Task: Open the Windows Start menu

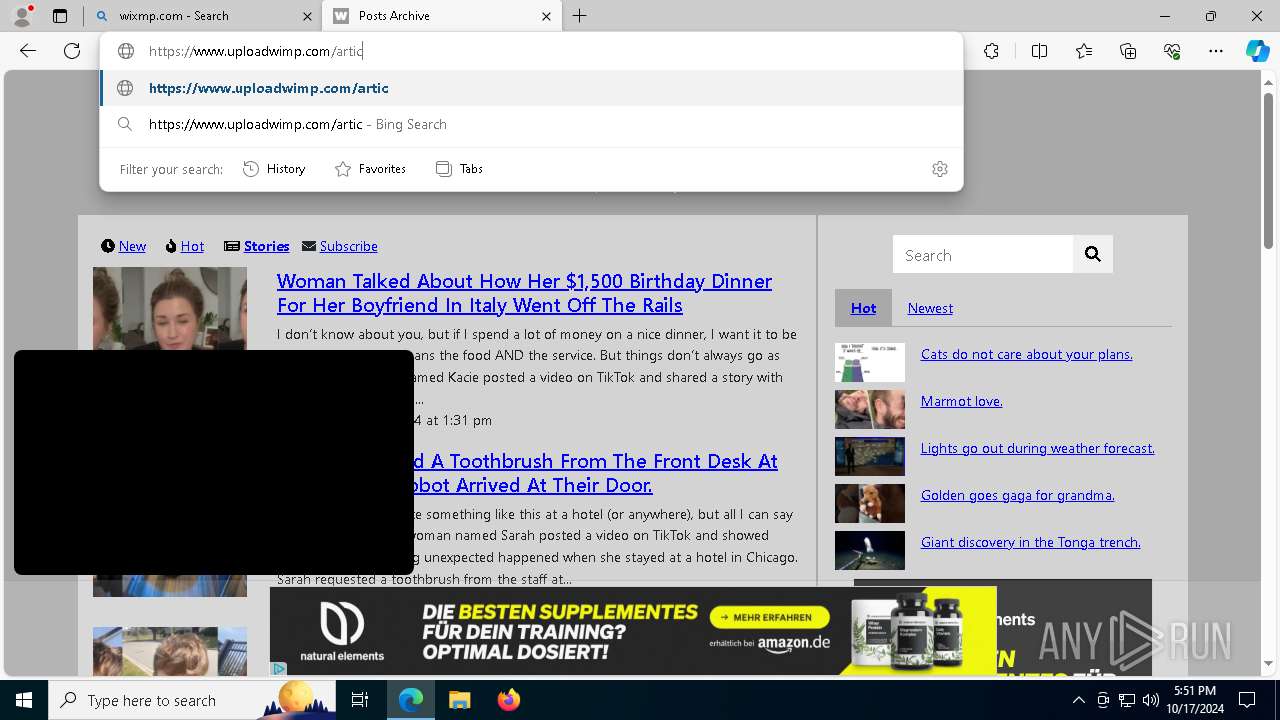Action: [x=24, y=700]
